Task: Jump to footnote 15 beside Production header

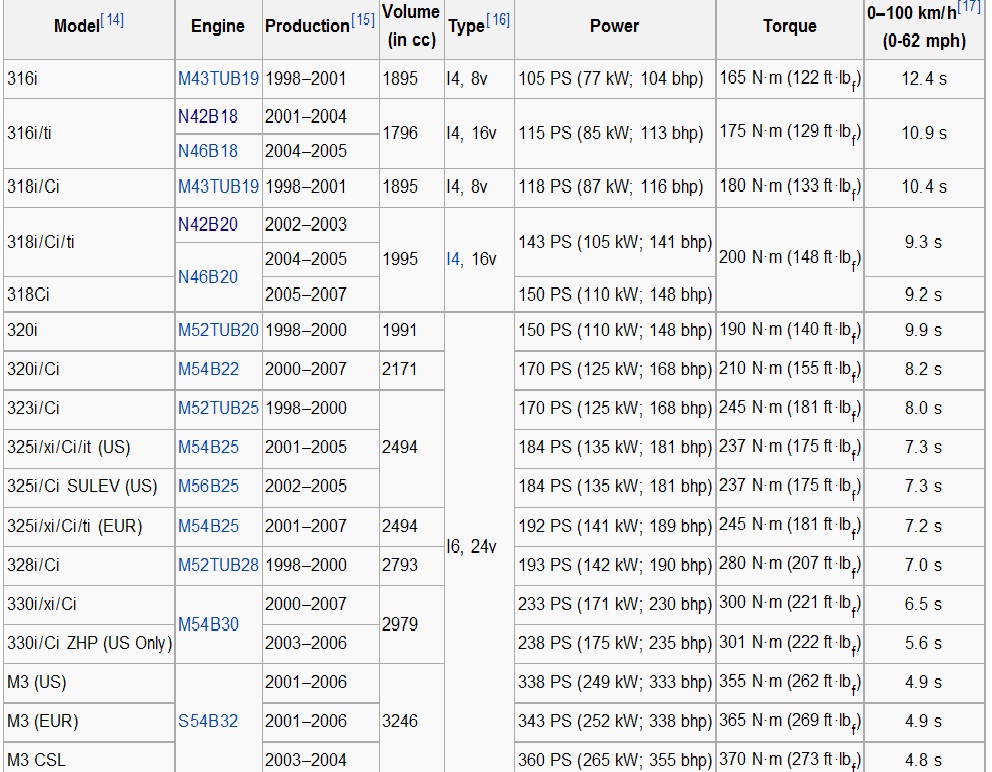Action: [x=363, y=19]
